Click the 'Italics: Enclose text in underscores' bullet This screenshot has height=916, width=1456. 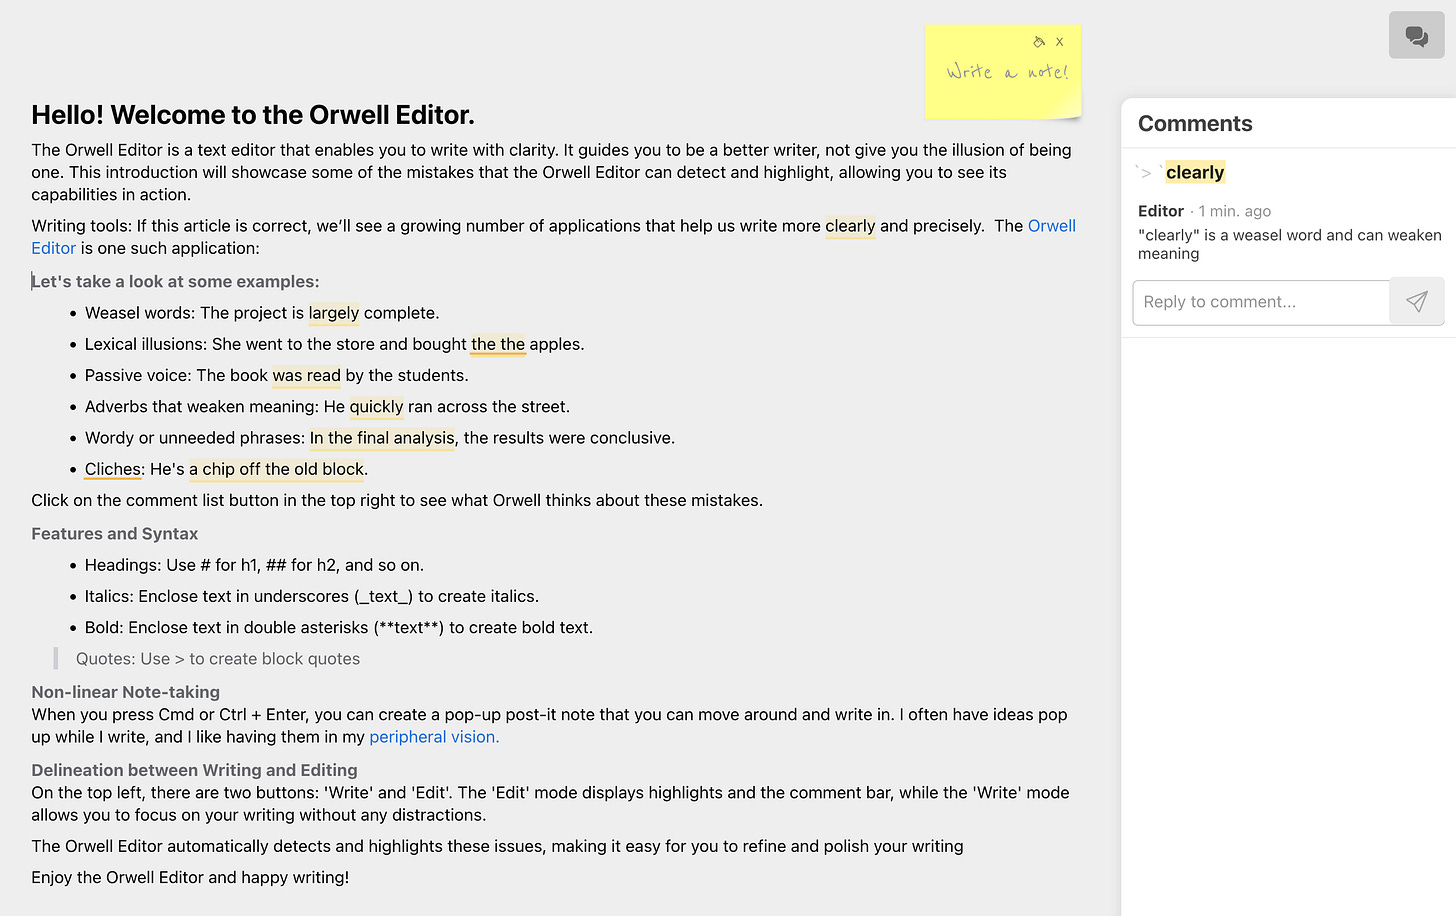(312, 596)
